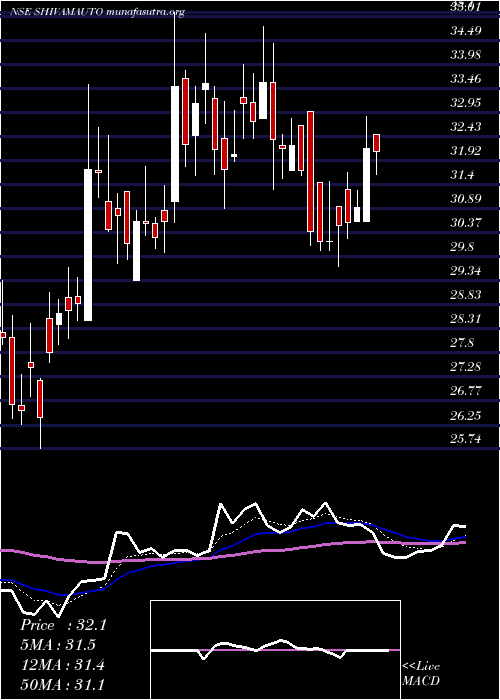Click the <<Live MACD label

click(421, 674)
